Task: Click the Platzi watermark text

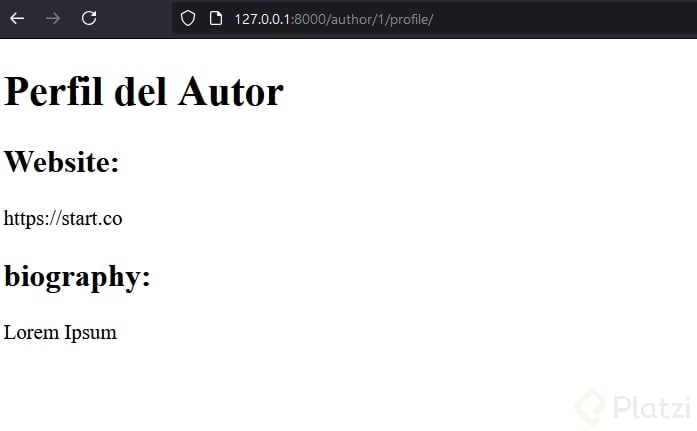Action: (652, 407)
